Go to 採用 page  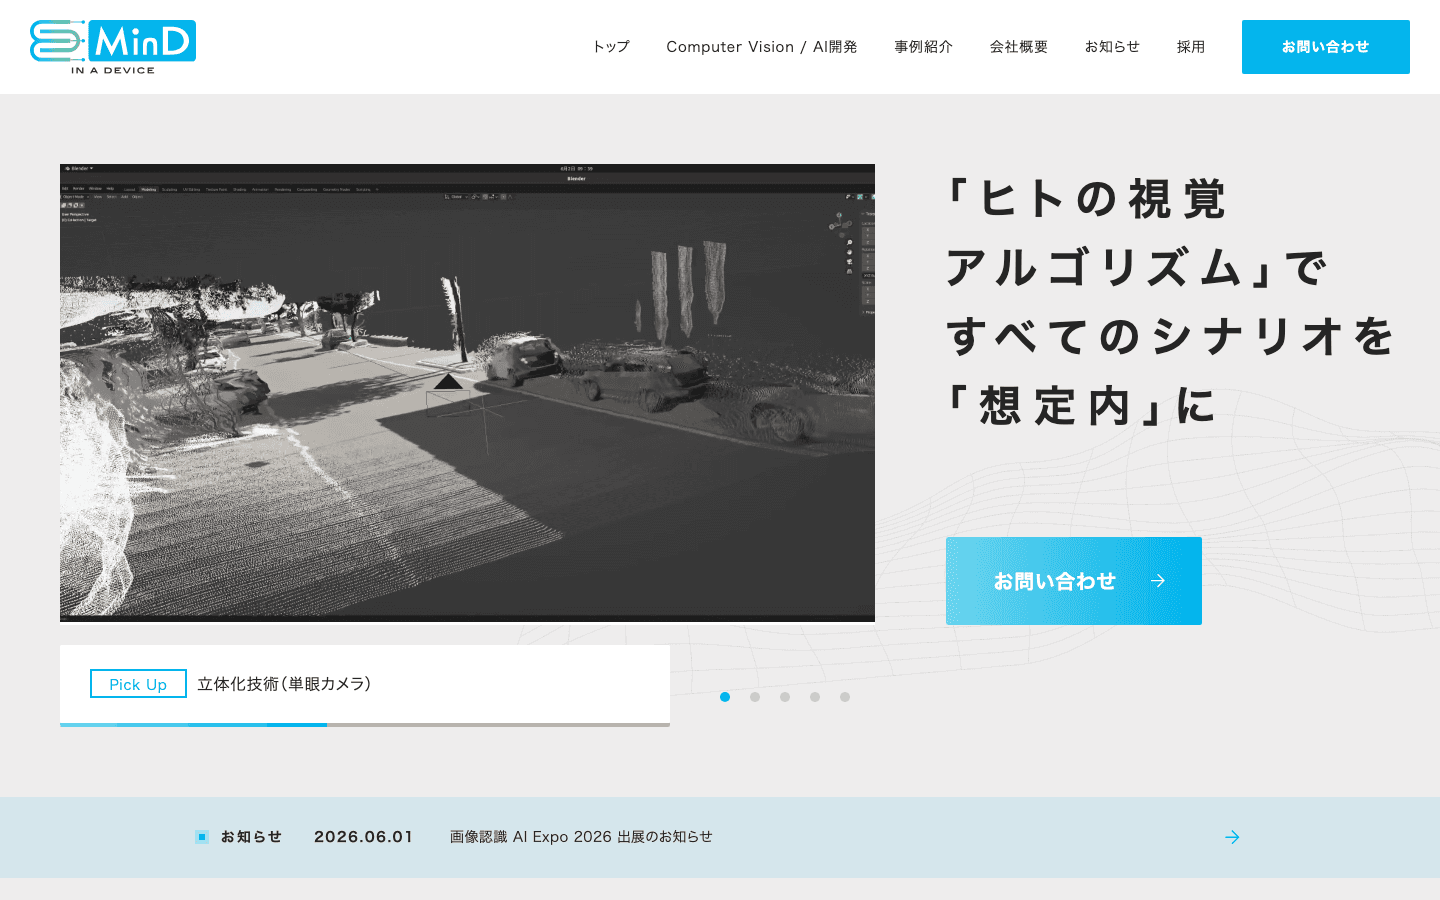point(1191,47)
